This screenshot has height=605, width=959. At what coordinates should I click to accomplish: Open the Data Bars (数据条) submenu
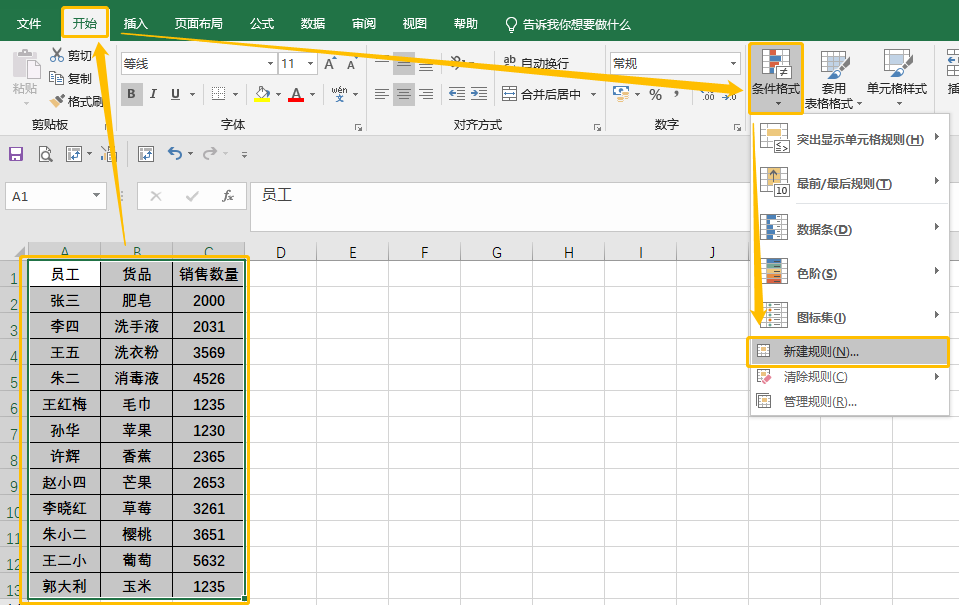[x=849, y=229]
